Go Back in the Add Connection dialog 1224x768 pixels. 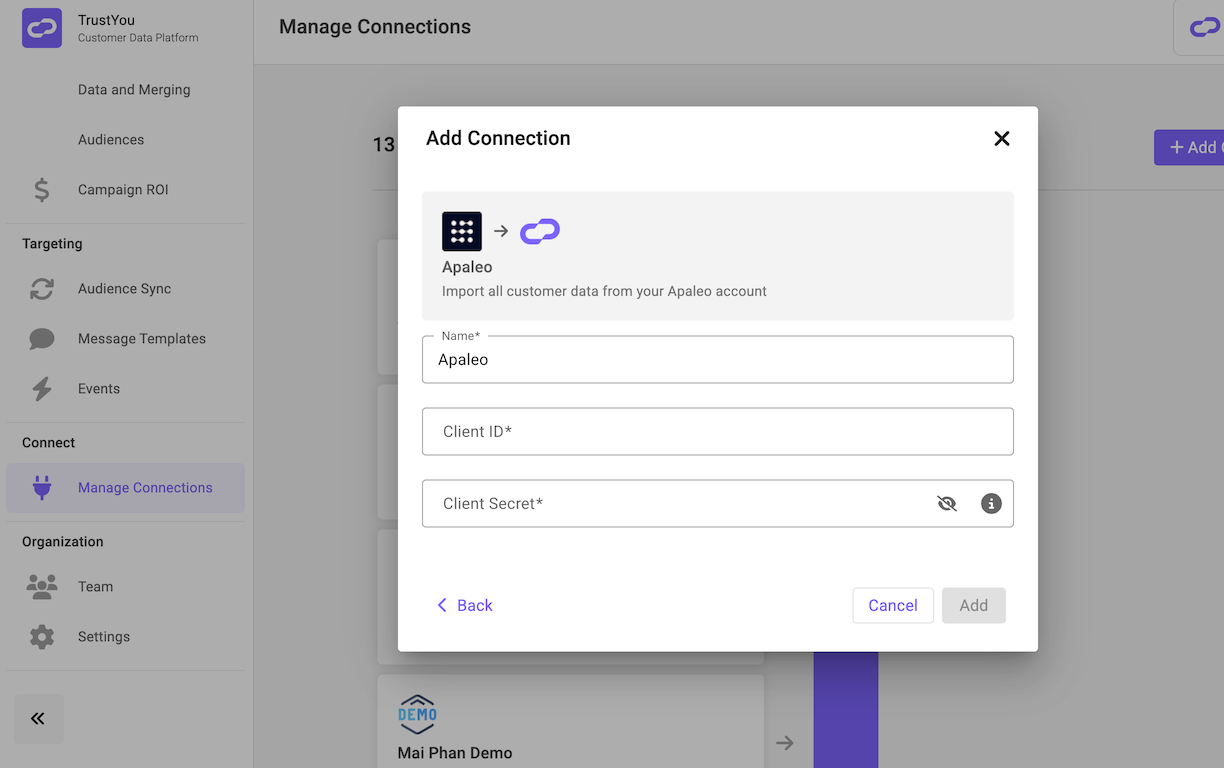pyautogui.click(x=465, y=605)
